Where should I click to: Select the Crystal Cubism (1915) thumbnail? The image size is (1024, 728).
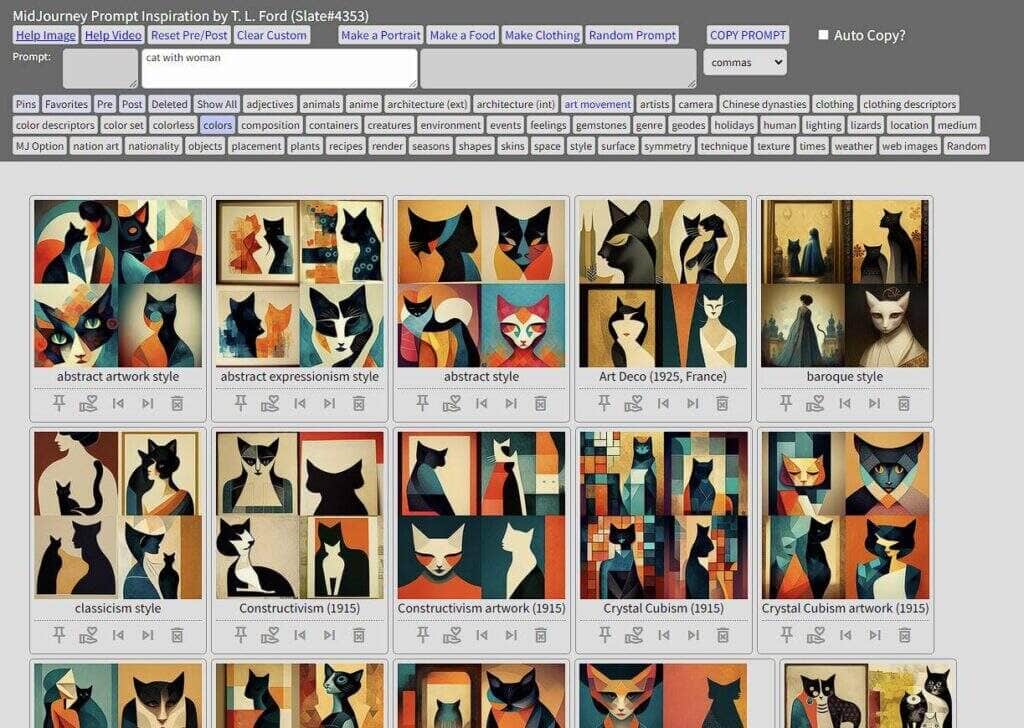(x=663, y=515)
